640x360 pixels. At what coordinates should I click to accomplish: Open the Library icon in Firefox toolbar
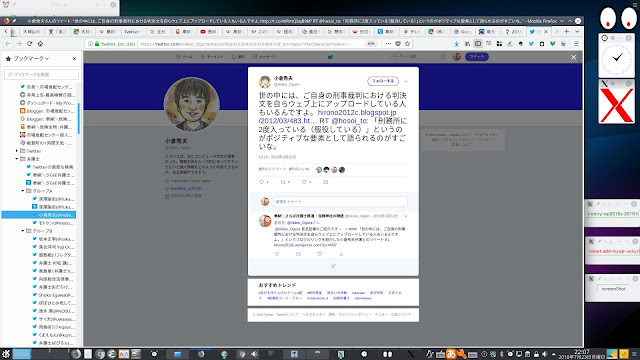467,44
